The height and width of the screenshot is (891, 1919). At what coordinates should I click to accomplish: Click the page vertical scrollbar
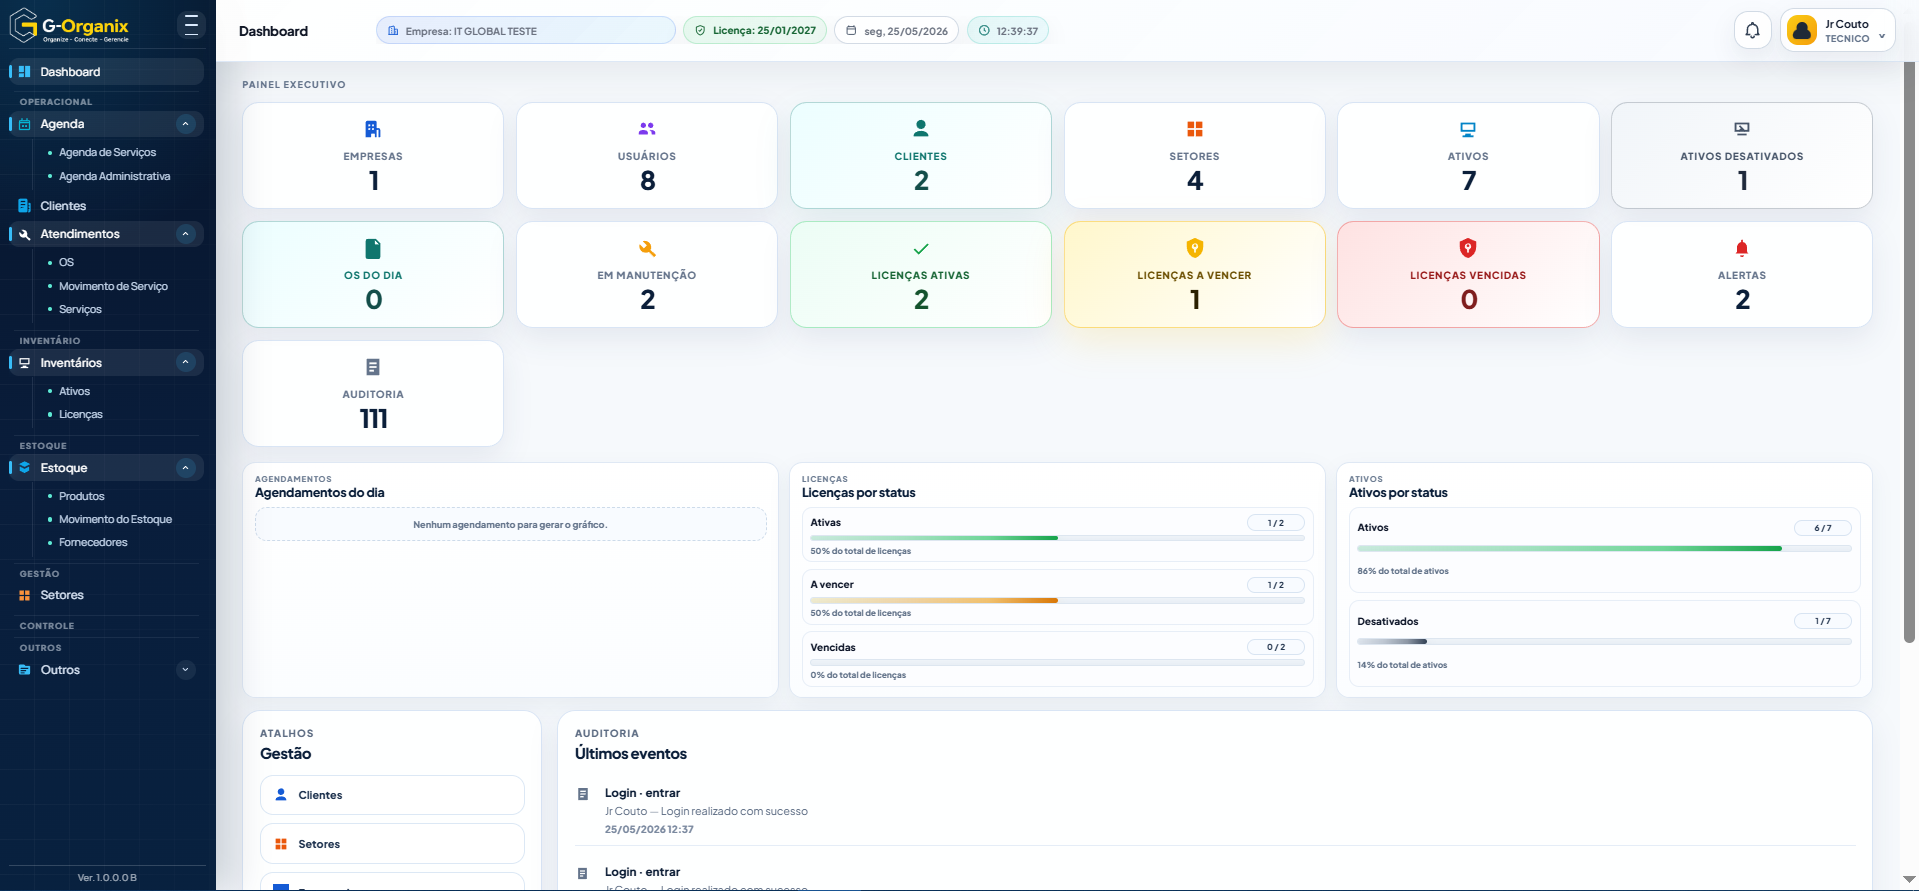(x=1909, y=352)
